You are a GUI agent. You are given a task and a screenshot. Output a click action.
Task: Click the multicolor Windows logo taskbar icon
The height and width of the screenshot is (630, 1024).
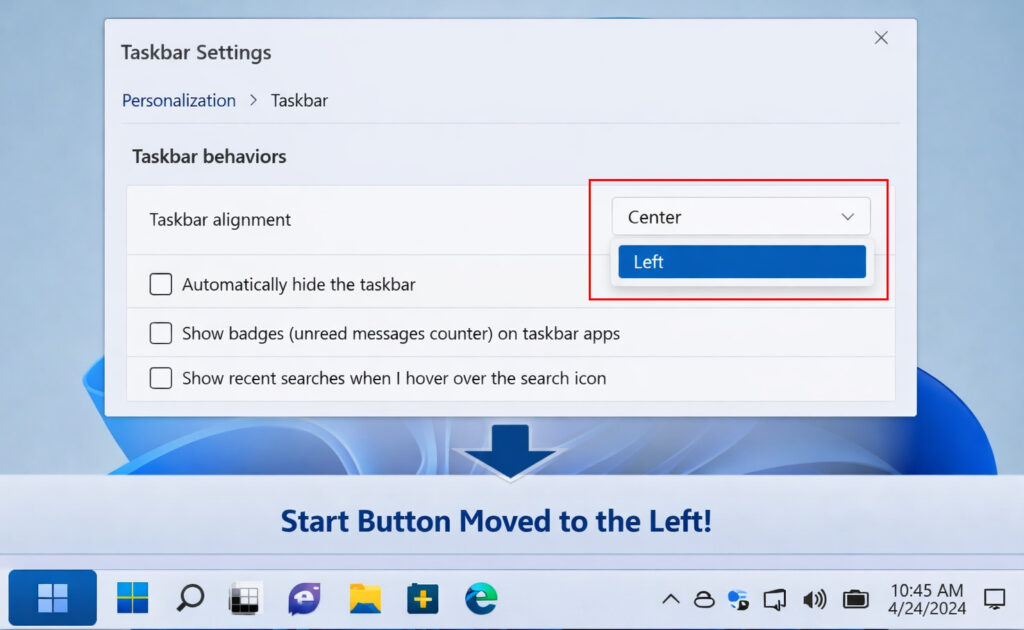pos(132,598)
